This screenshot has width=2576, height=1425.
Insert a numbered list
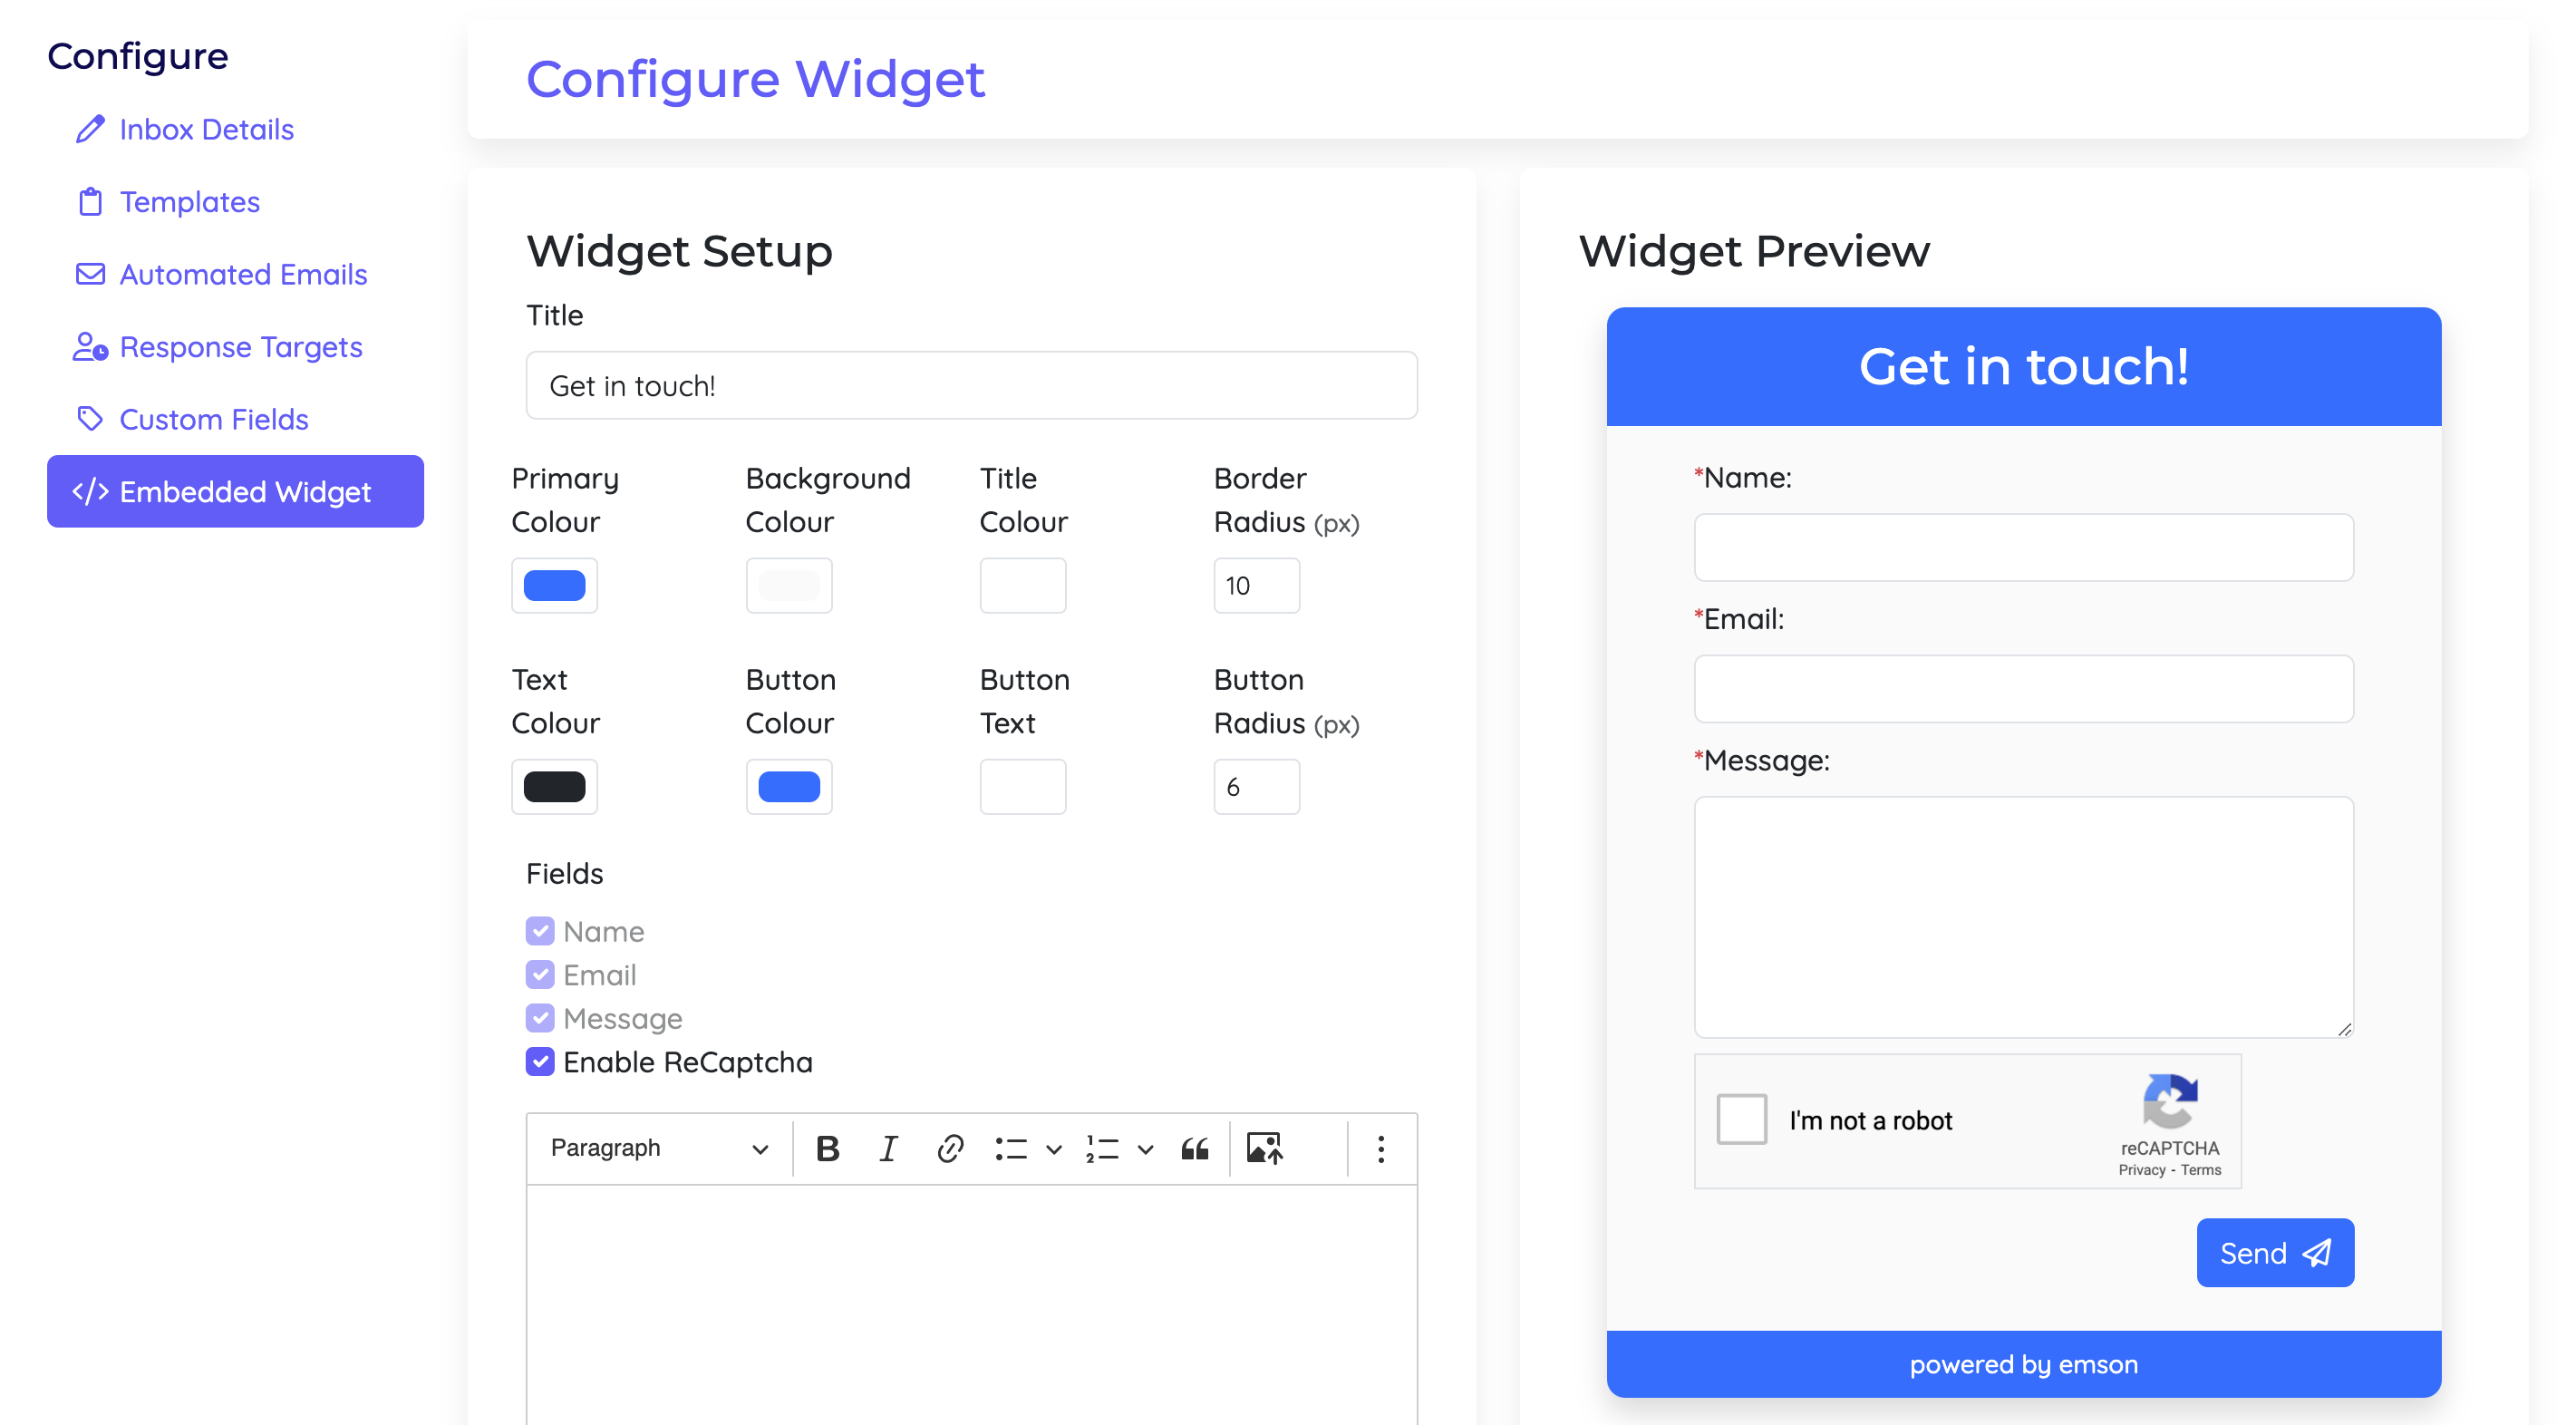coord(1102,1148)
